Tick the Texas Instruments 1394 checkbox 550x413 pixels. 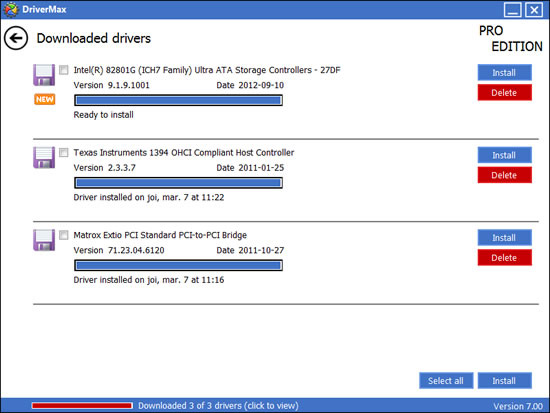point(63,152)
